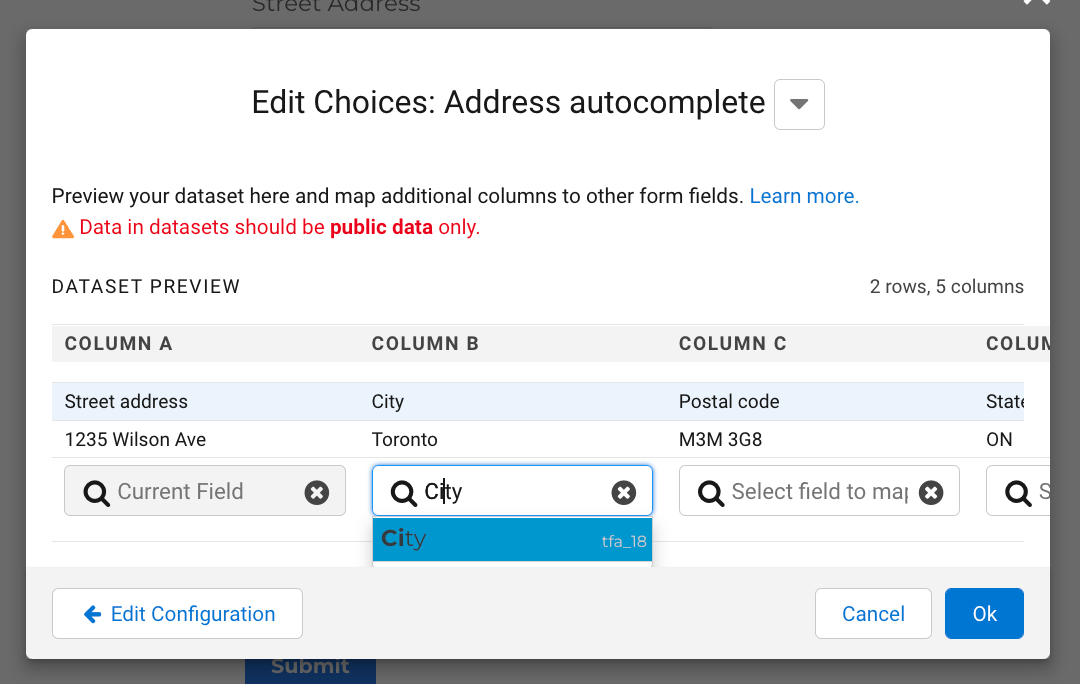This screenshot has height=684, width=1080.
Task: Click the search icon in Column C field
Action: tap(710, 492)
